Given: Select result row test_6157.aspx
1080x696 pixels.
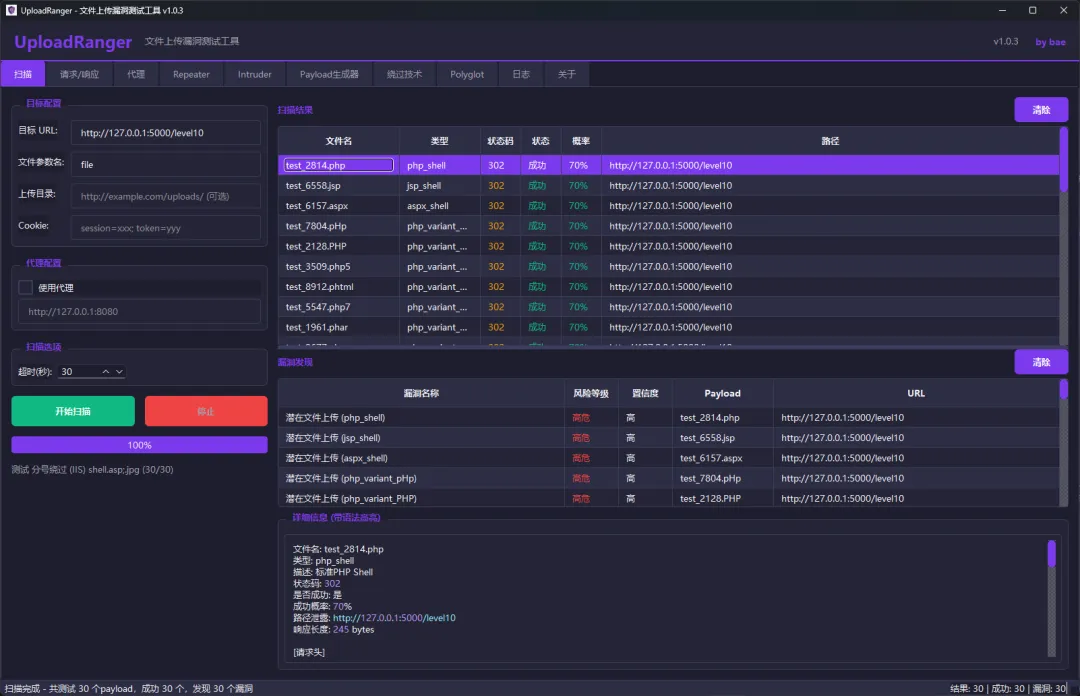Looking at the screenshot, I should click(x=668, y=205).
